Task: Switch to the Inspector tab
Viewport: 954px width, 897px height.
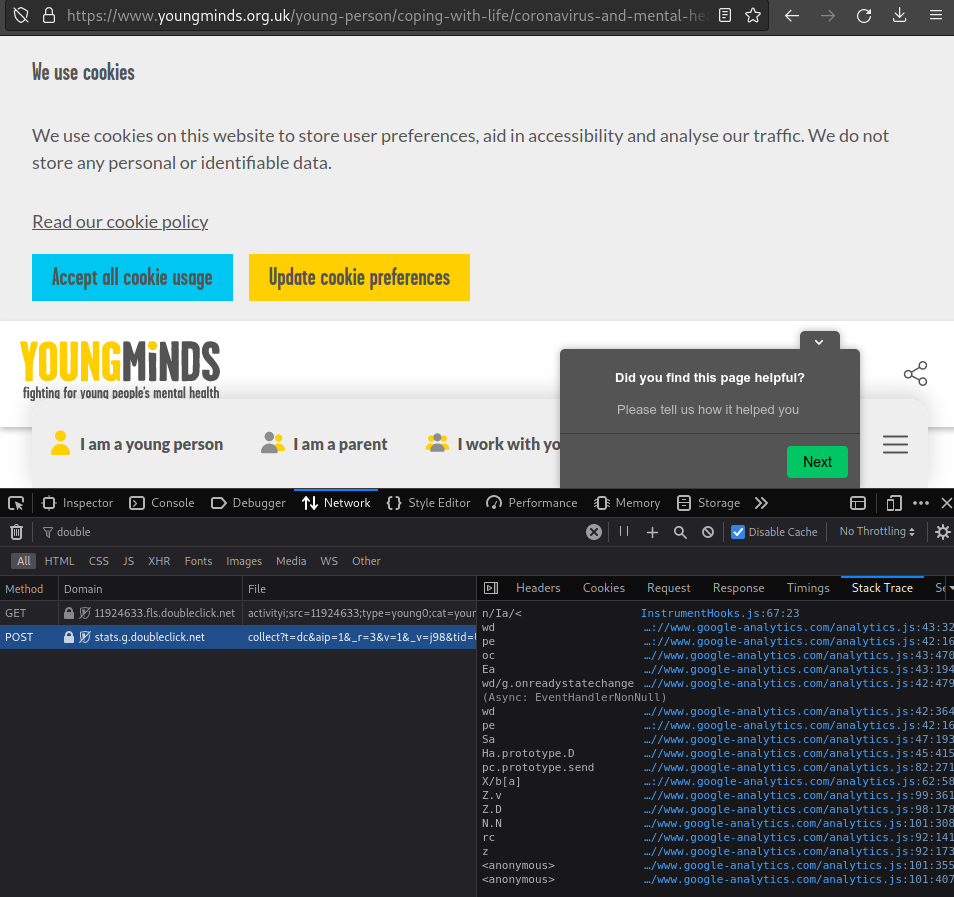Action: [x=77, y=503]
